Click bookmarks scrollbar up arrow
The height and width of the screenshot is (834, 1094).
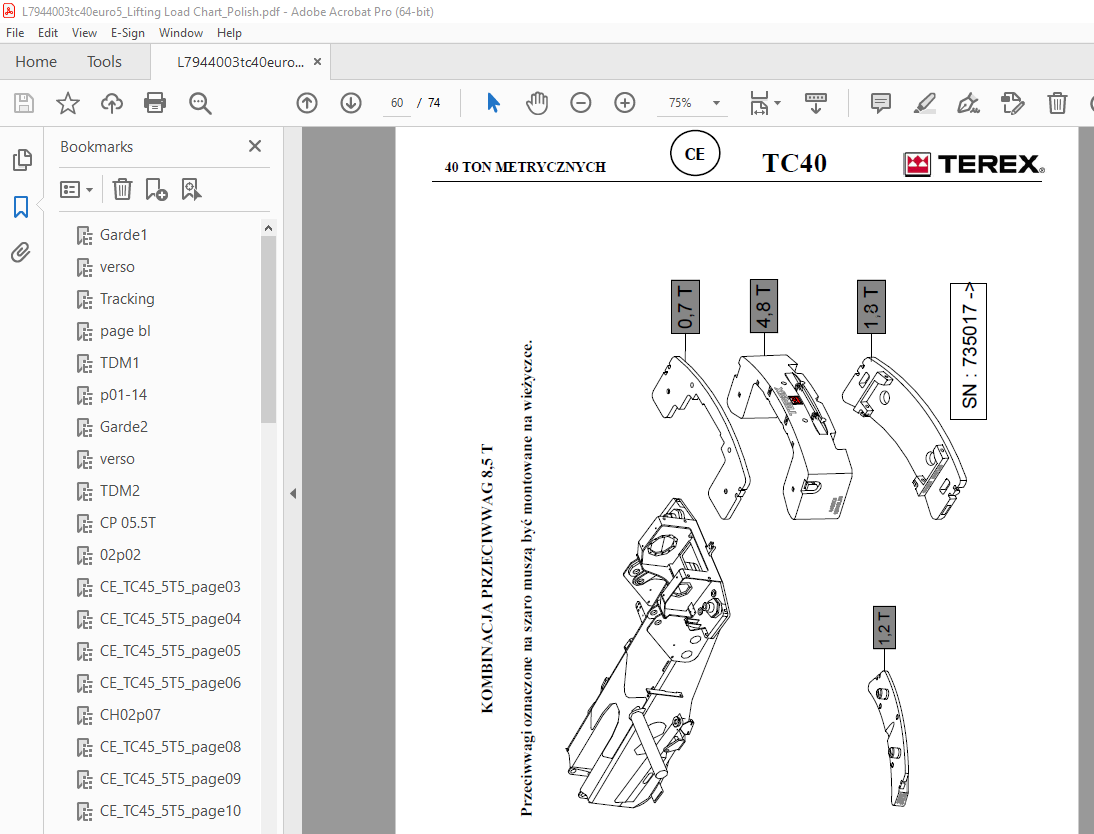(x=269, y=228)
